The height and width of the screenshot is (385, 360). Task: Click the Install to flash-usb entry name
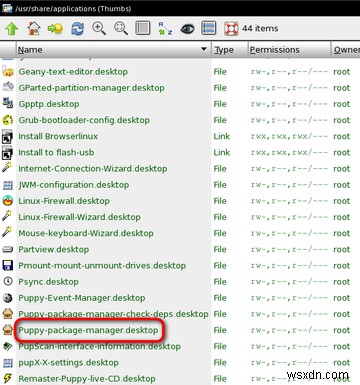56,152
